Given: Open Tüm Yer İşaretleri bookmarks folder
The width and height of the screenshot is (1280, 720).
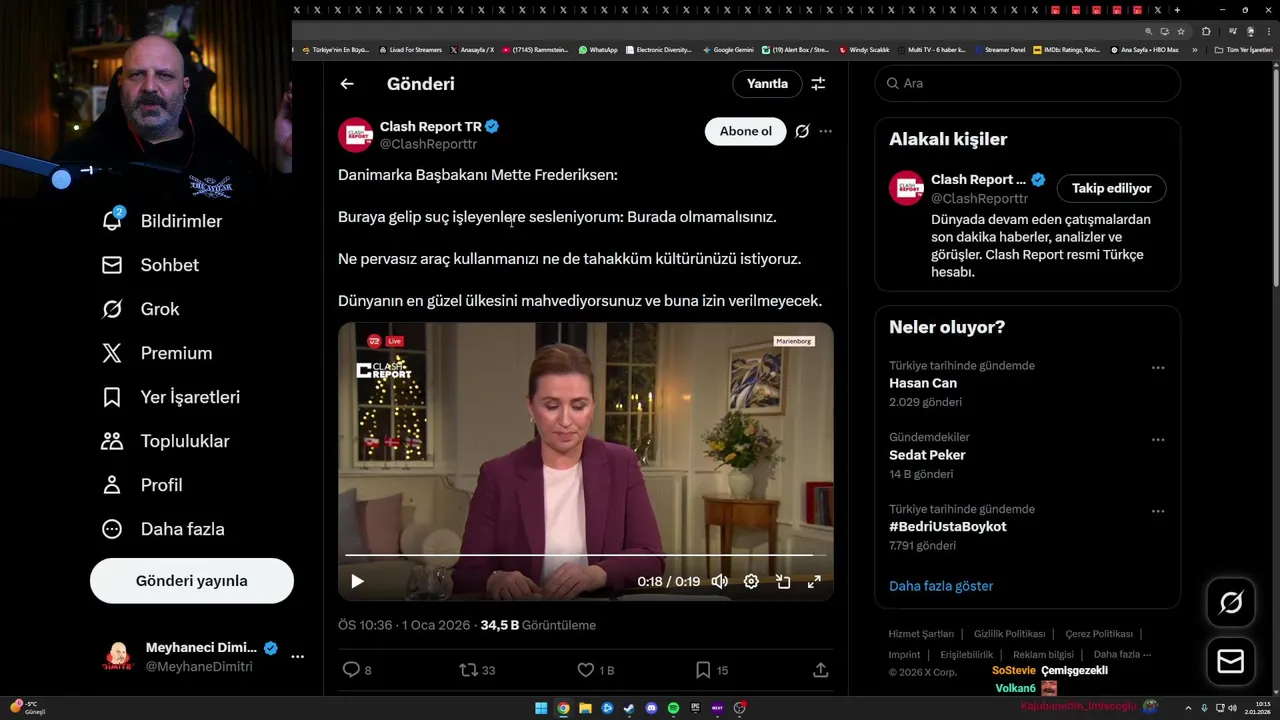Looking at the screenshot, I should tap(1243, 50).
